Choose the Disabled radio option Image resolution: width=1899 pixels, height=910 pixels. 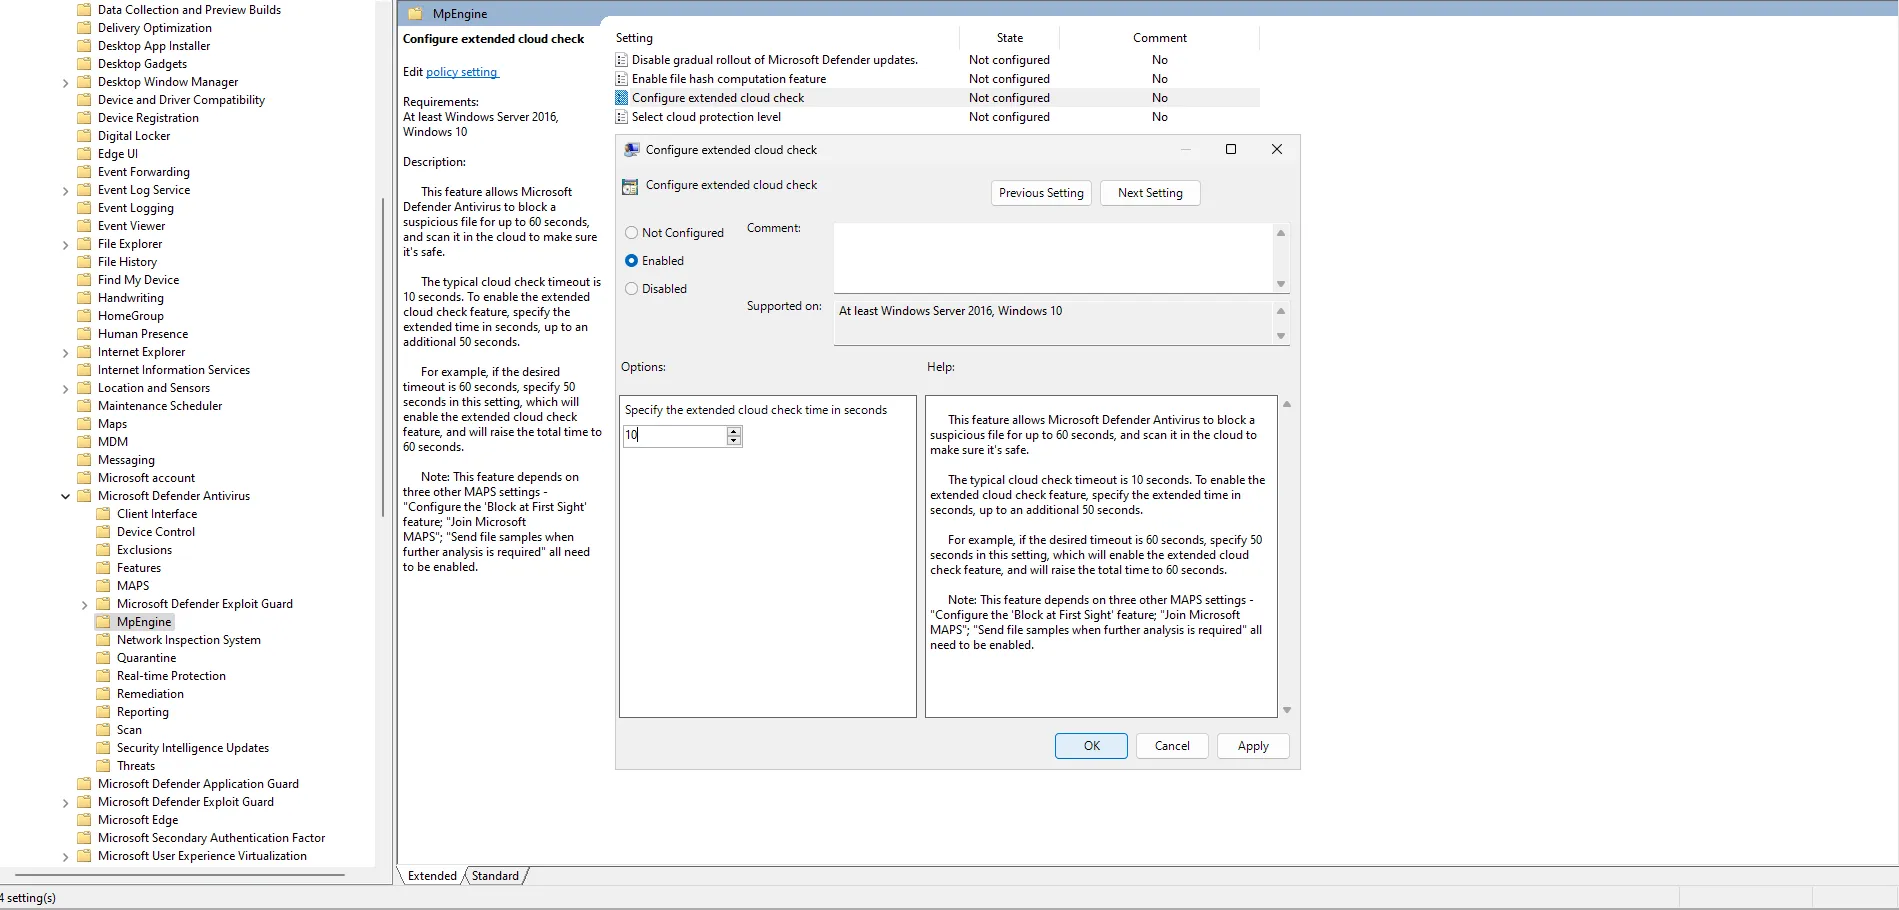click(632, 289)
